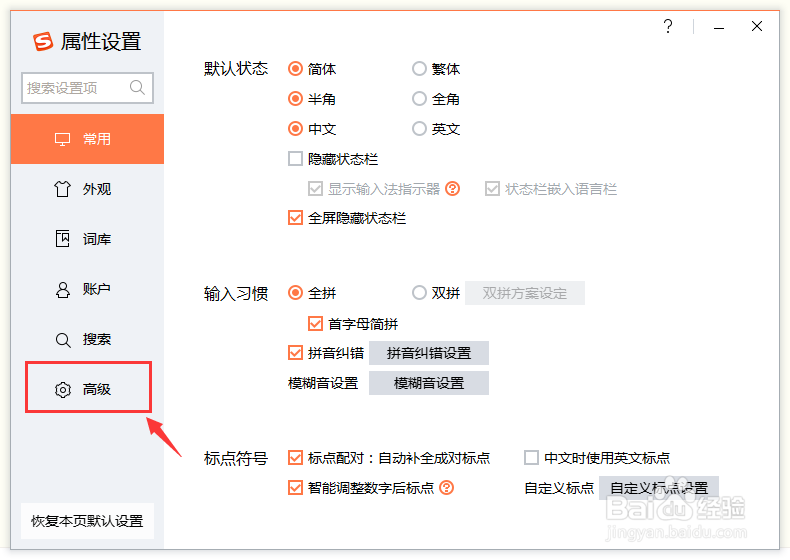
Task: Click the 模糊音设置 button
Action: coord(428,383)
